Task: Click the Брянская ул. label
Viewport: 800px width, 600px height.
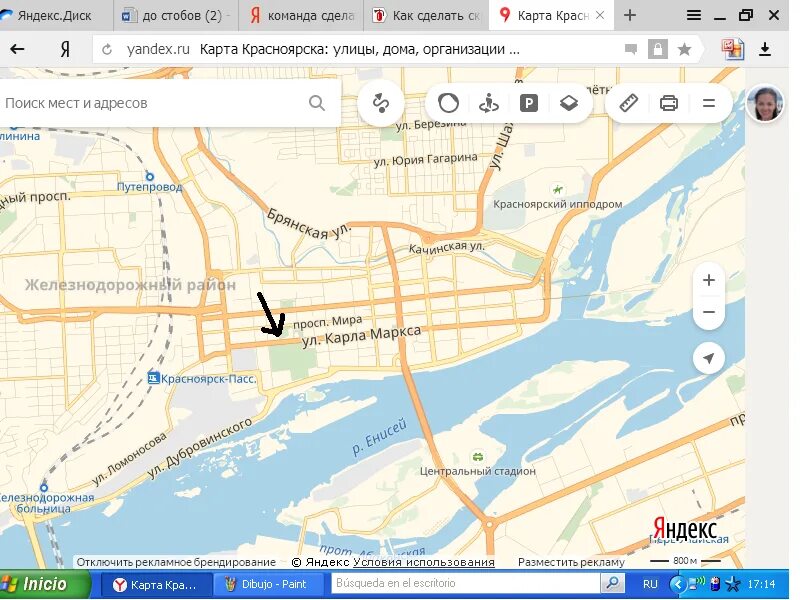Action: (x=309, y=224)
